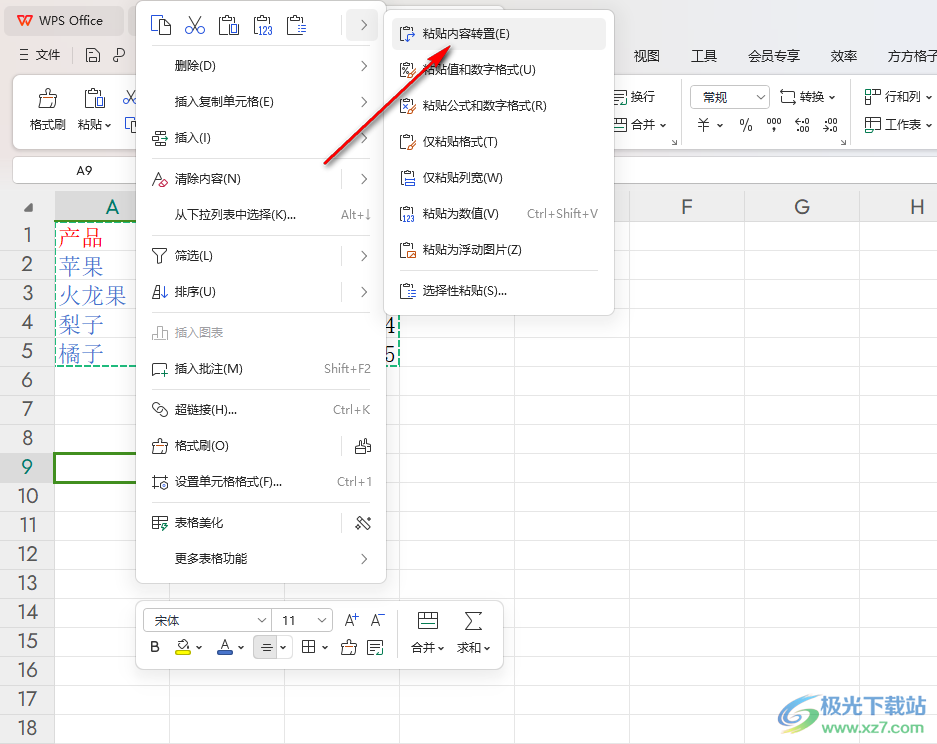Screen dimensions: 937x744
Task: Click the 粘贴 button in ribbon
Action: point(94,109)
